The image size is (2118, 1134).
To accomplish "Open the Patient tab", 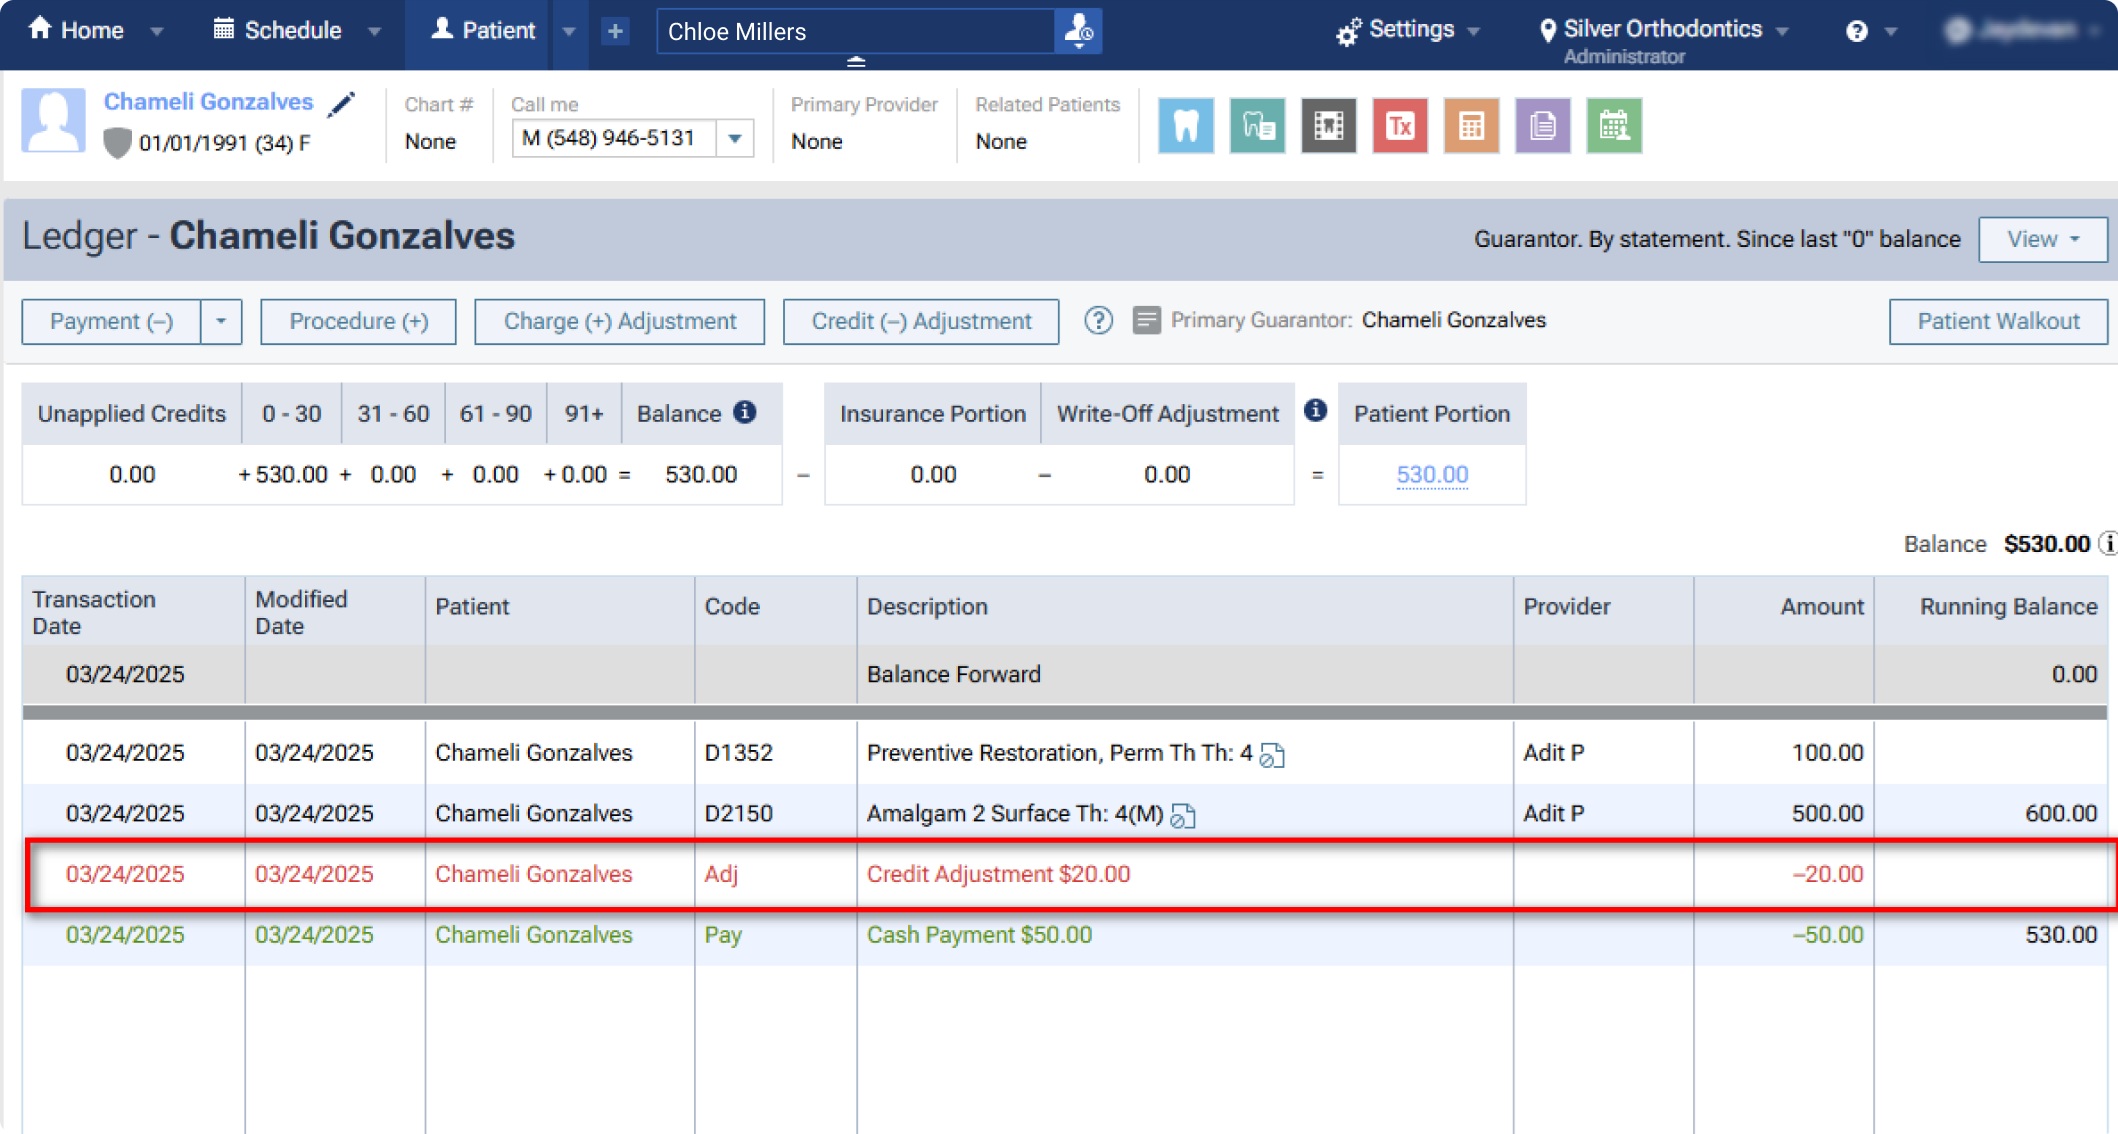I will click(483, 30).
